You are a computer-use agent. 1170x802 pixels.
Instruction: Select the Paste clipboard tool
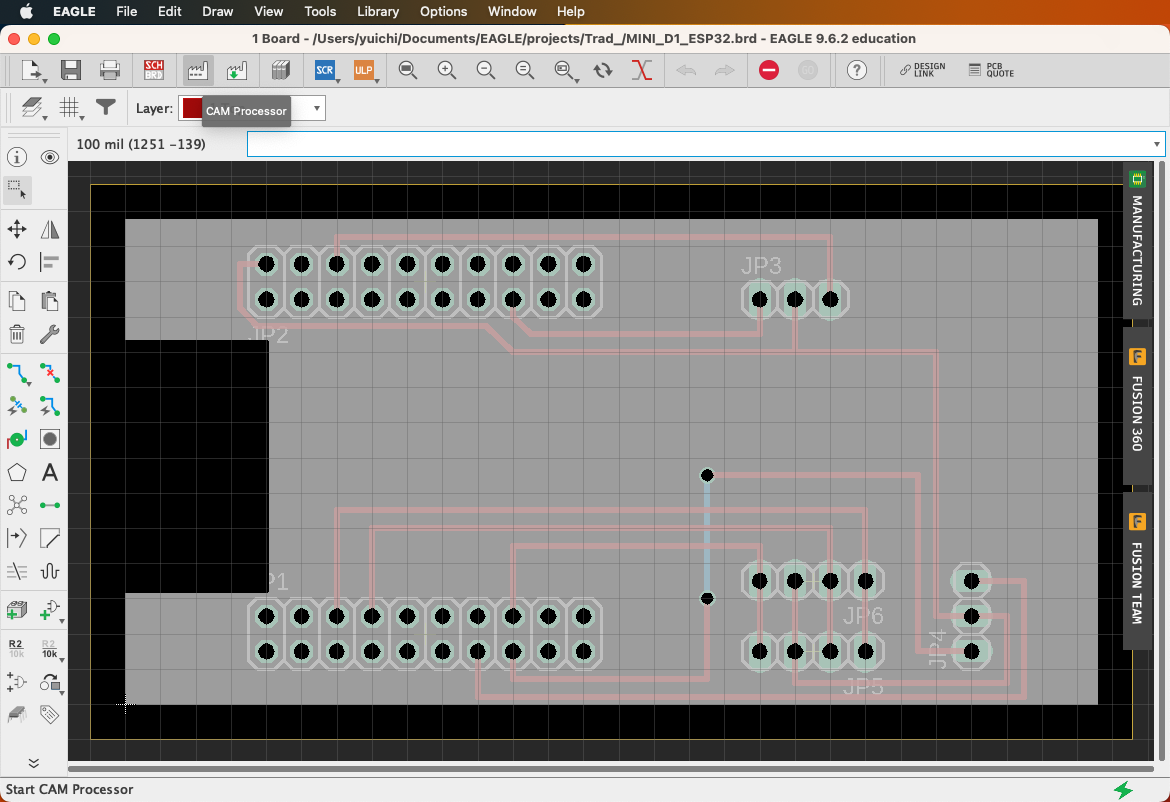(x=50, y=301)
